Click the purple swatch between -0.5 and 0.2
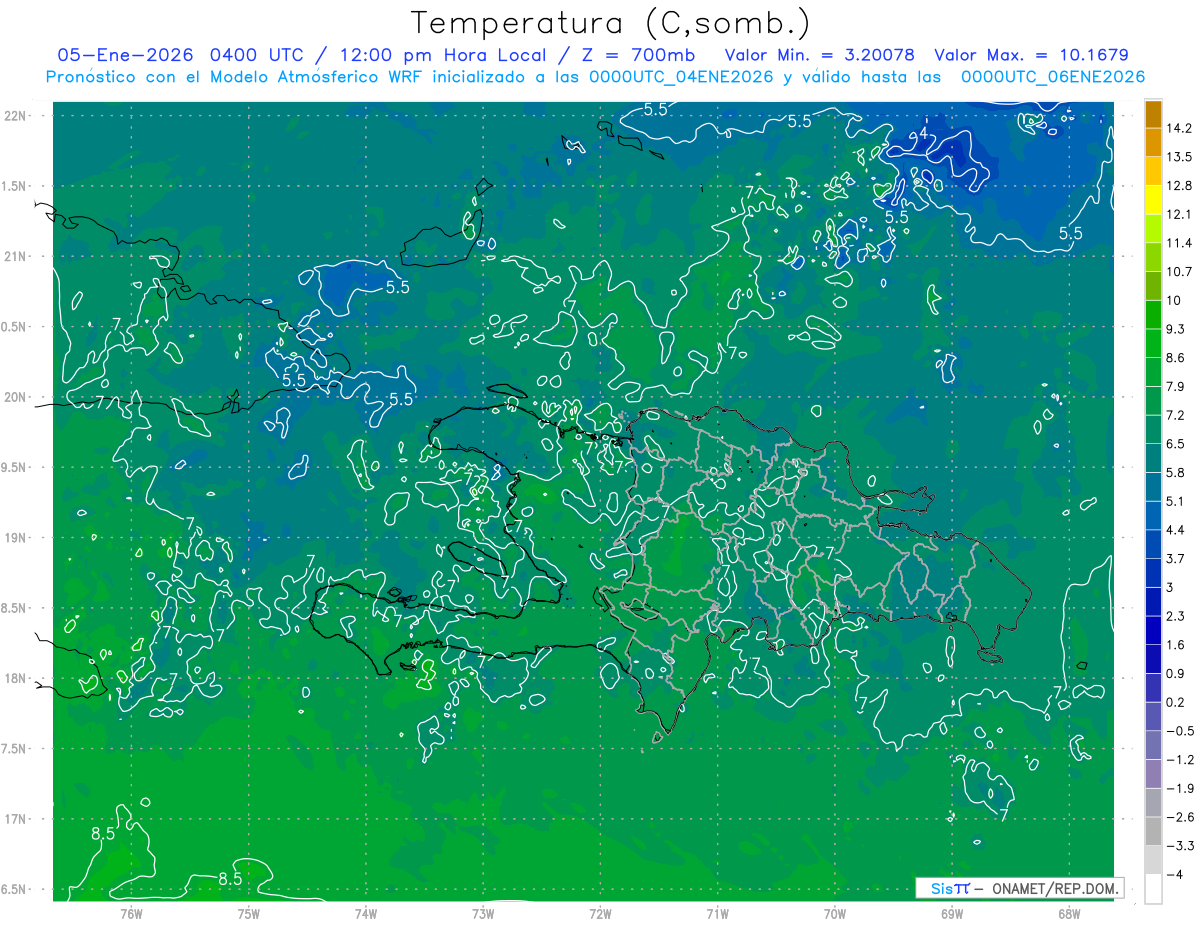The height and width of the screenshot is (927, 1200). pos(1153,717)
